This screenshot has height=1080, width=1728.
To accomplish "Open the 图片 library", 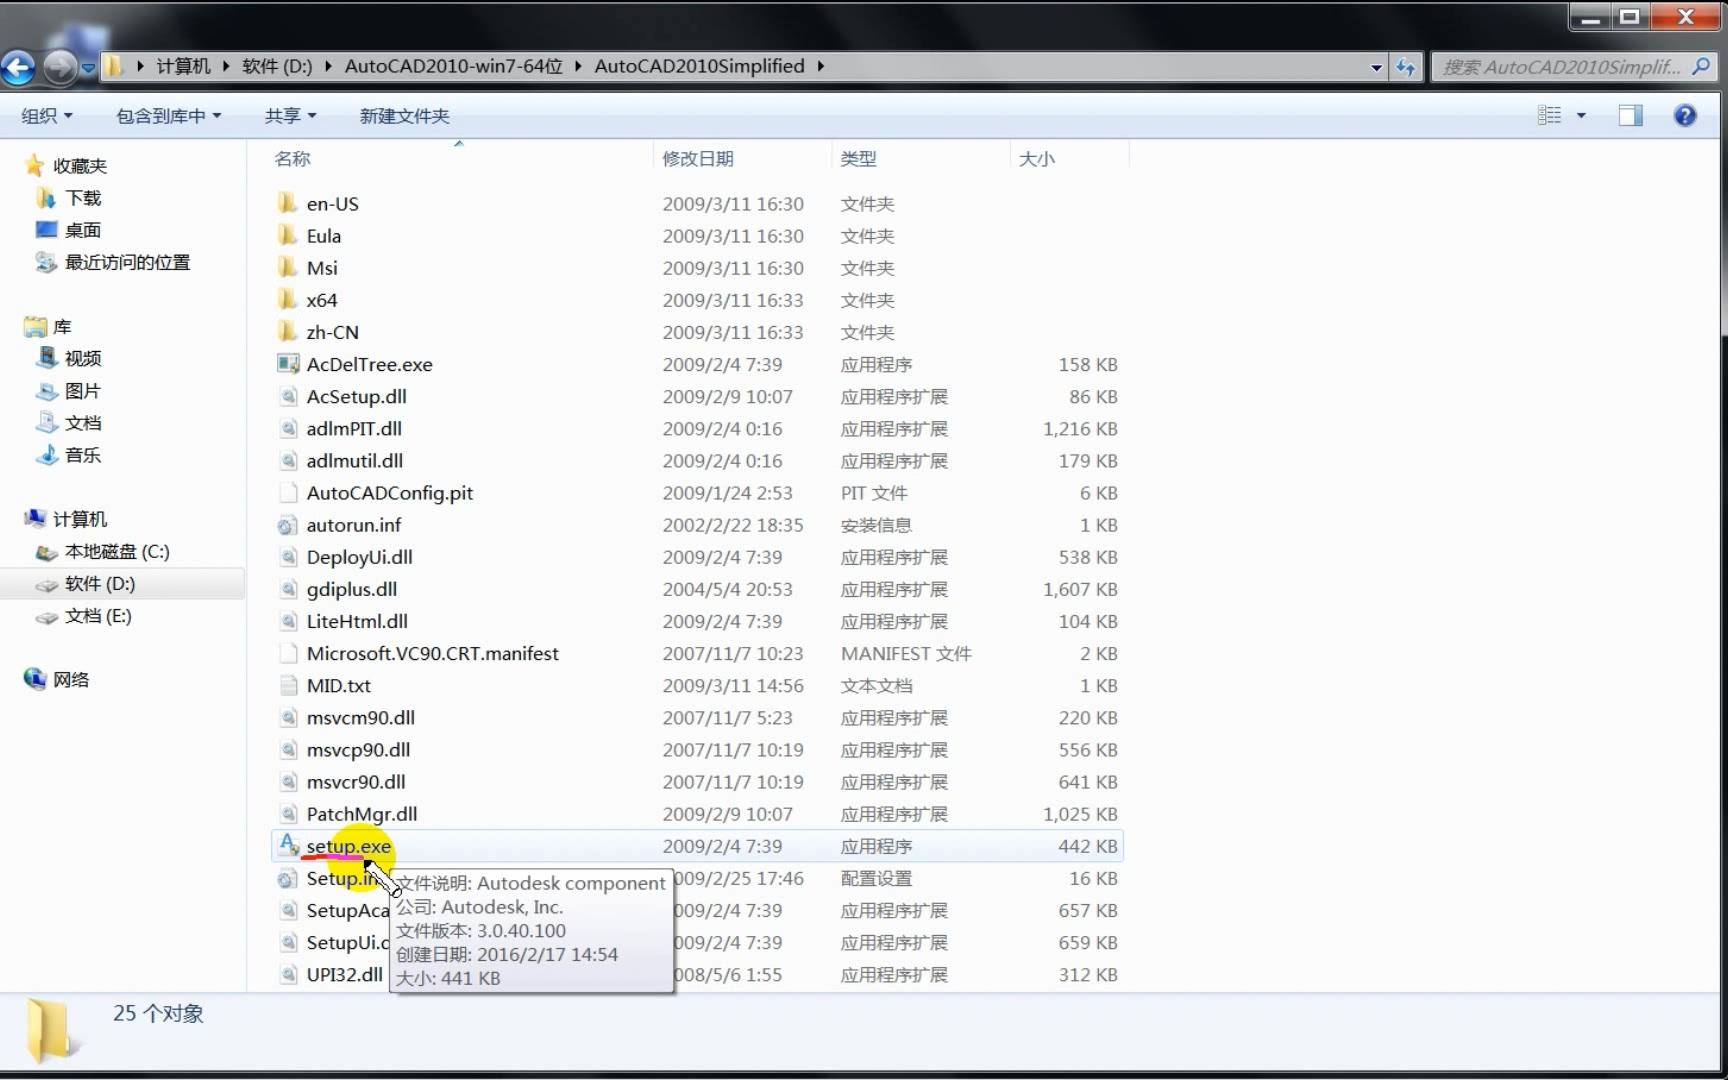I will point(83,391).
